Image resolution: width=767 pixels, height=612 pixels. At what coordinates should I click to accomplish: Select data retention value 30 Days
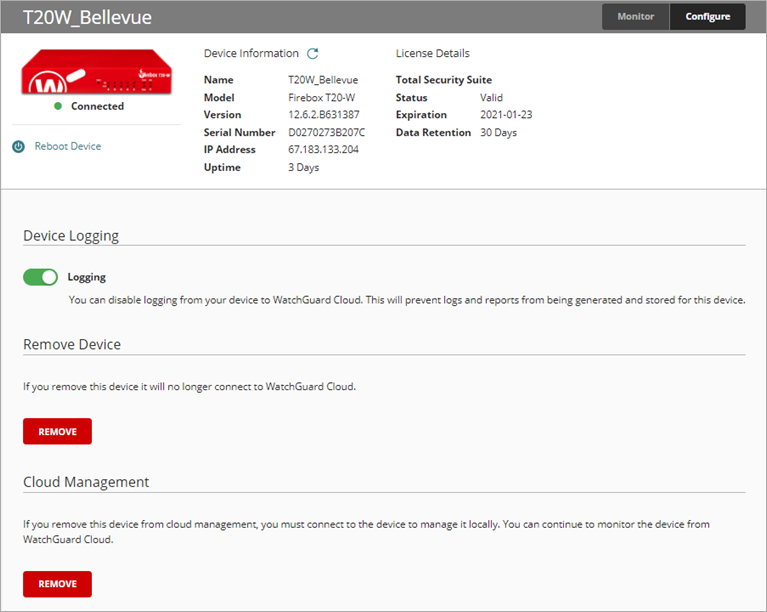498,133
